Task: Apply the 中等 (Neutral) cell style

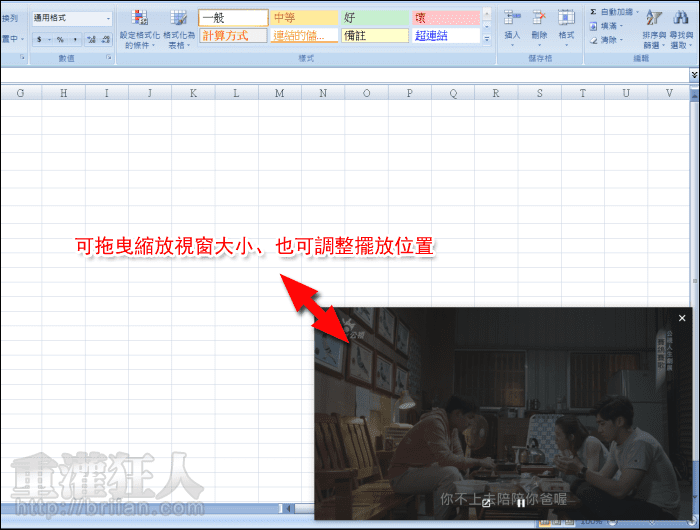Action: pyautogui.click(x=304, y=18)
